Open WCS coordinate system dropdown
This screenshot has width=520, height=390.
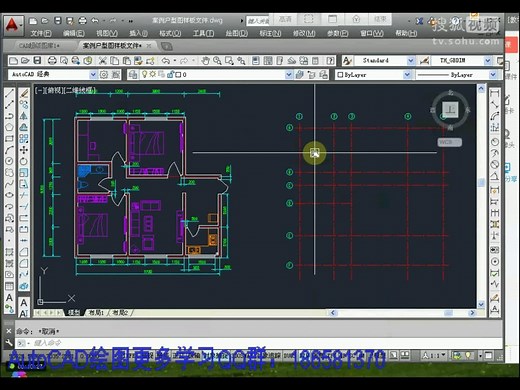pyautogui.click(x=449, y=142)
